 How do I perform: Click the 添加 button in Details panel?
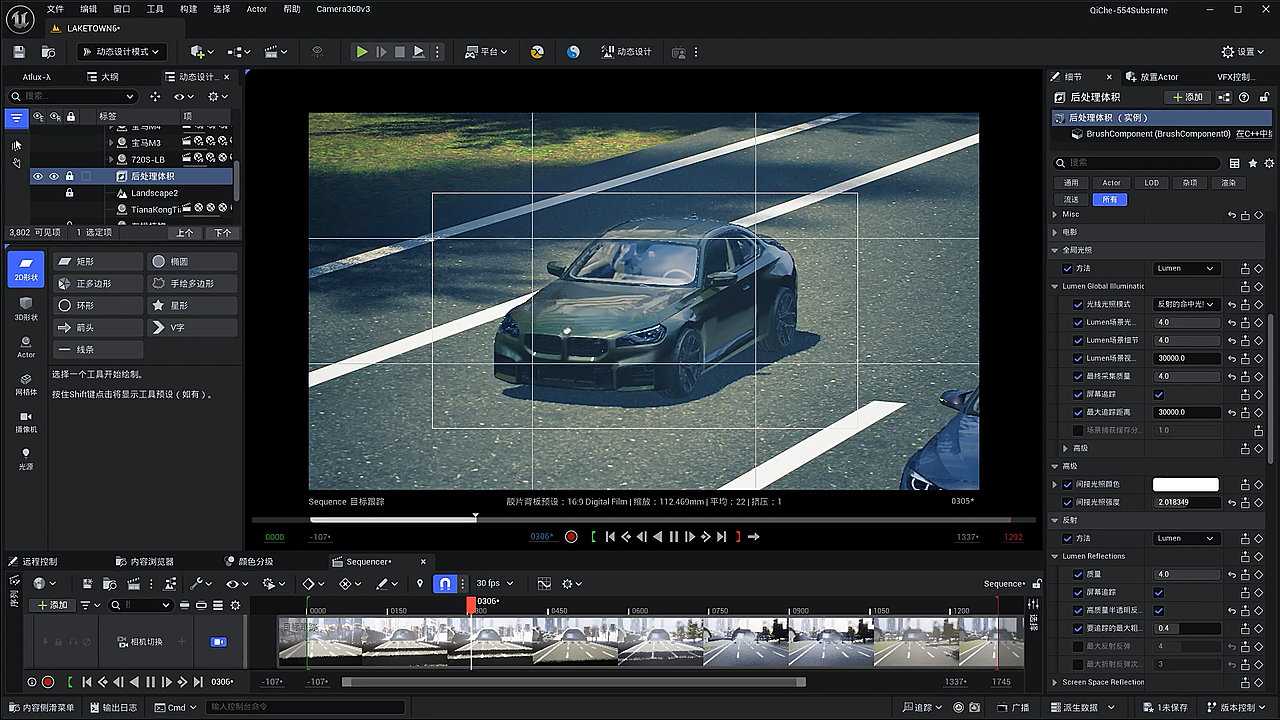click(1187, 97)
